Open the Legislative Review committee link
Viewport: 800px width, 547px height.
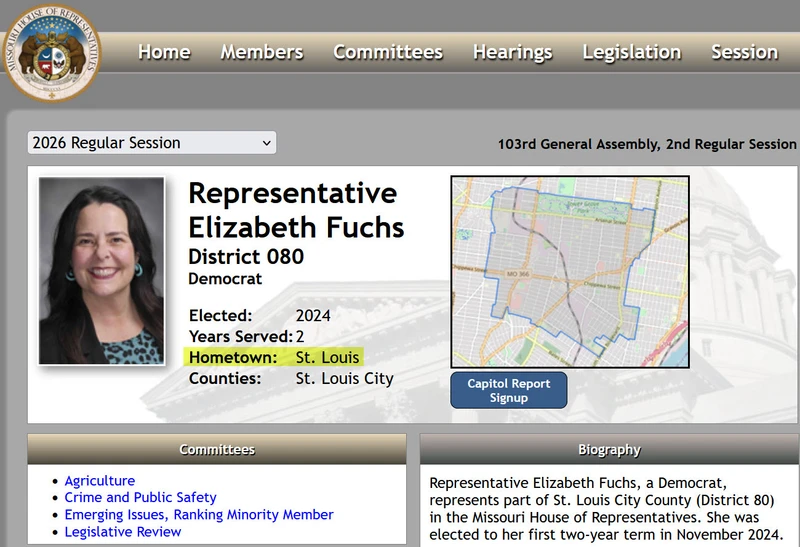click(x=122, y=532)
